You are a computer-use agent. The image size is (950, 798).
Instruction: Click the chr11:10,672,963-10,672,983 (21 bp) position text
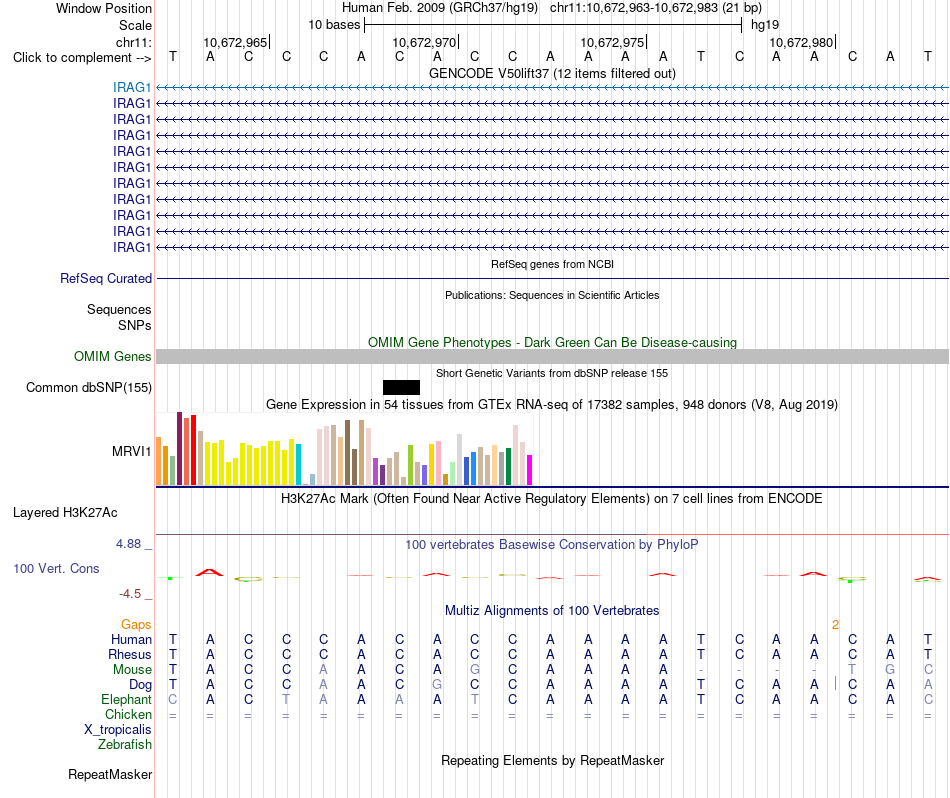656,8
